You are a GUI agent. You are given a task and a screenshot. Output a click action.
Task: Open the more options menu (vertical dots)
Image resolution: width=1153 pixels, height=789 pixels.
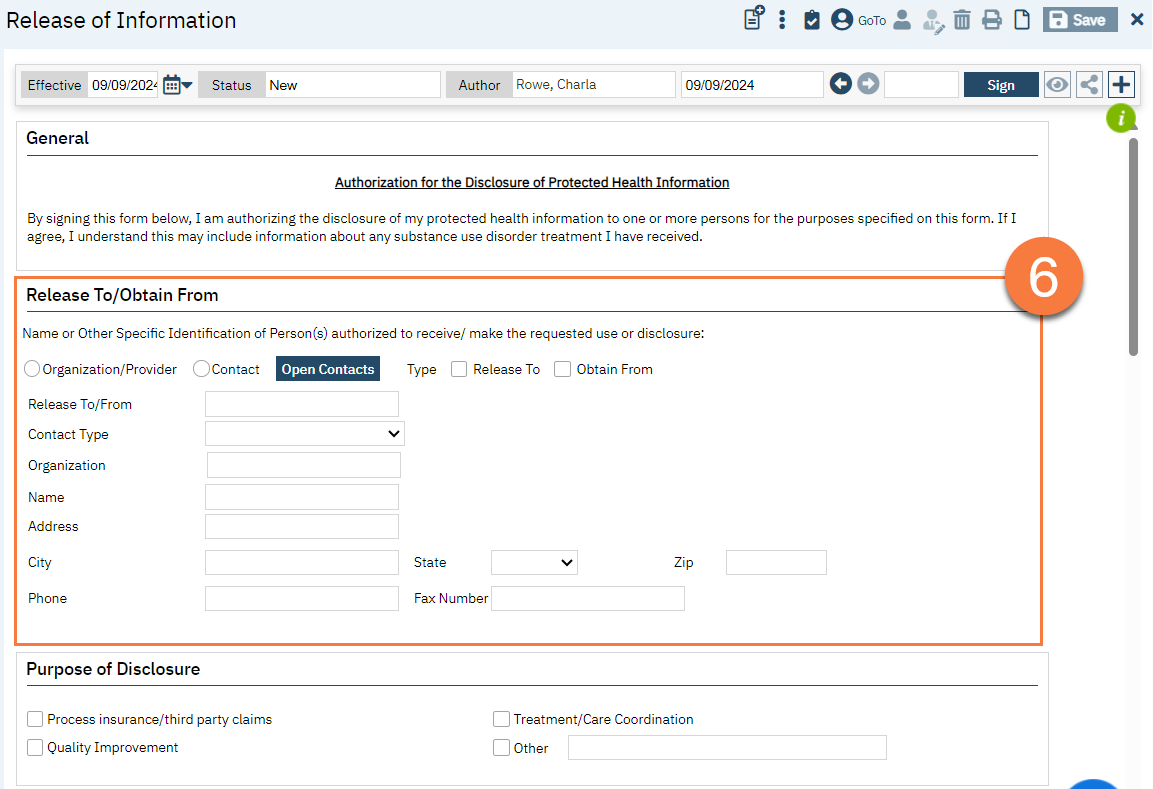pyautogui.click(x=782, y=19)
